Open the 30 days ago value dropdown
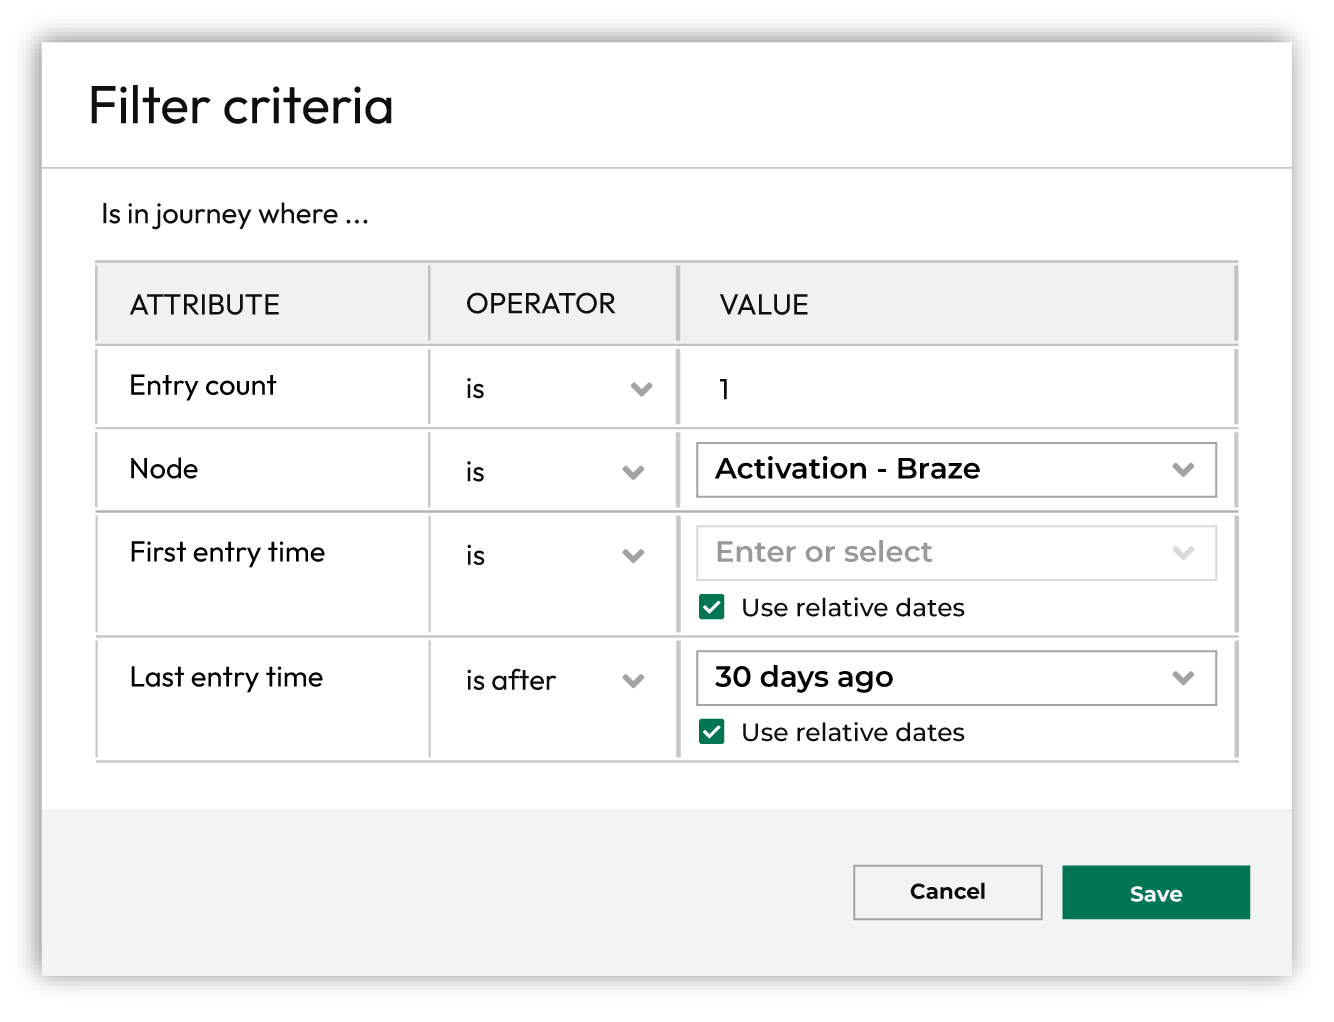This screenshot has height=1022, width=1334. tap(956, 678)
